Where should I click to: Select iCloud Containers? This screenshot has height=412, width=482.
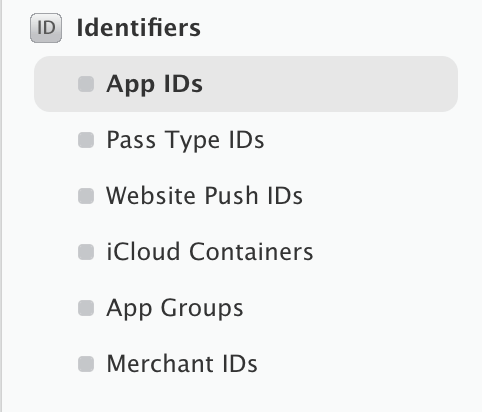point(210,252)
